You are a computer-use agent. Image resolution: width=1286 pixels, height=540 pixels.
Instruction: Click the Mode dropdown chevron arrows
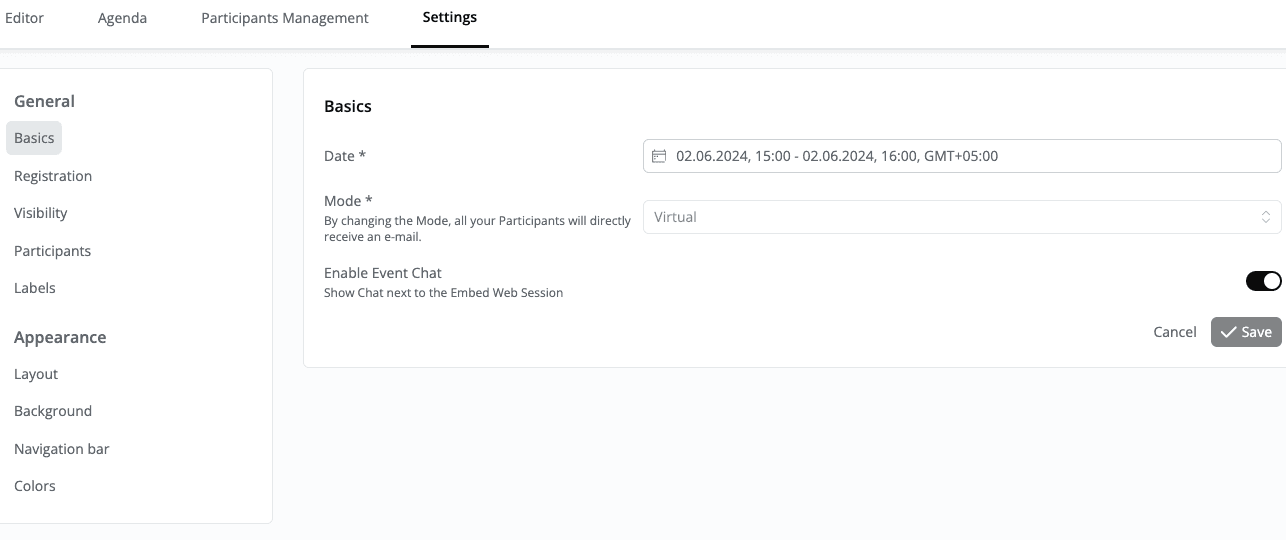click(1265, 217)
